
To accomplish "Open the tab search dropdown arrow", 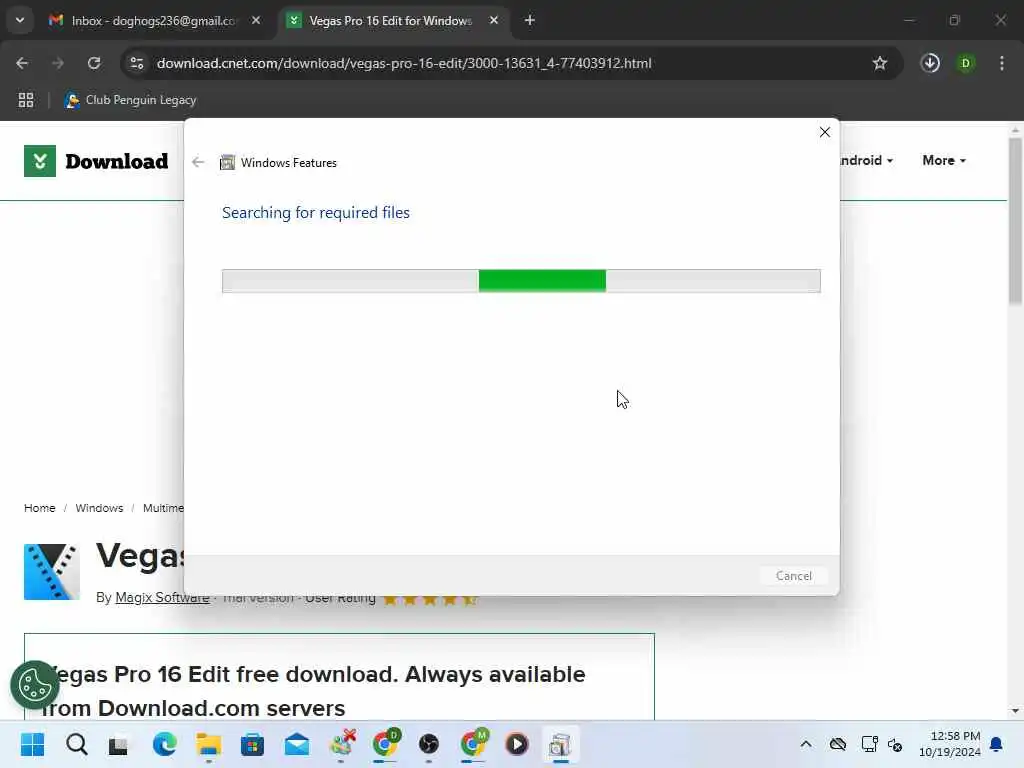I will 20,20.
